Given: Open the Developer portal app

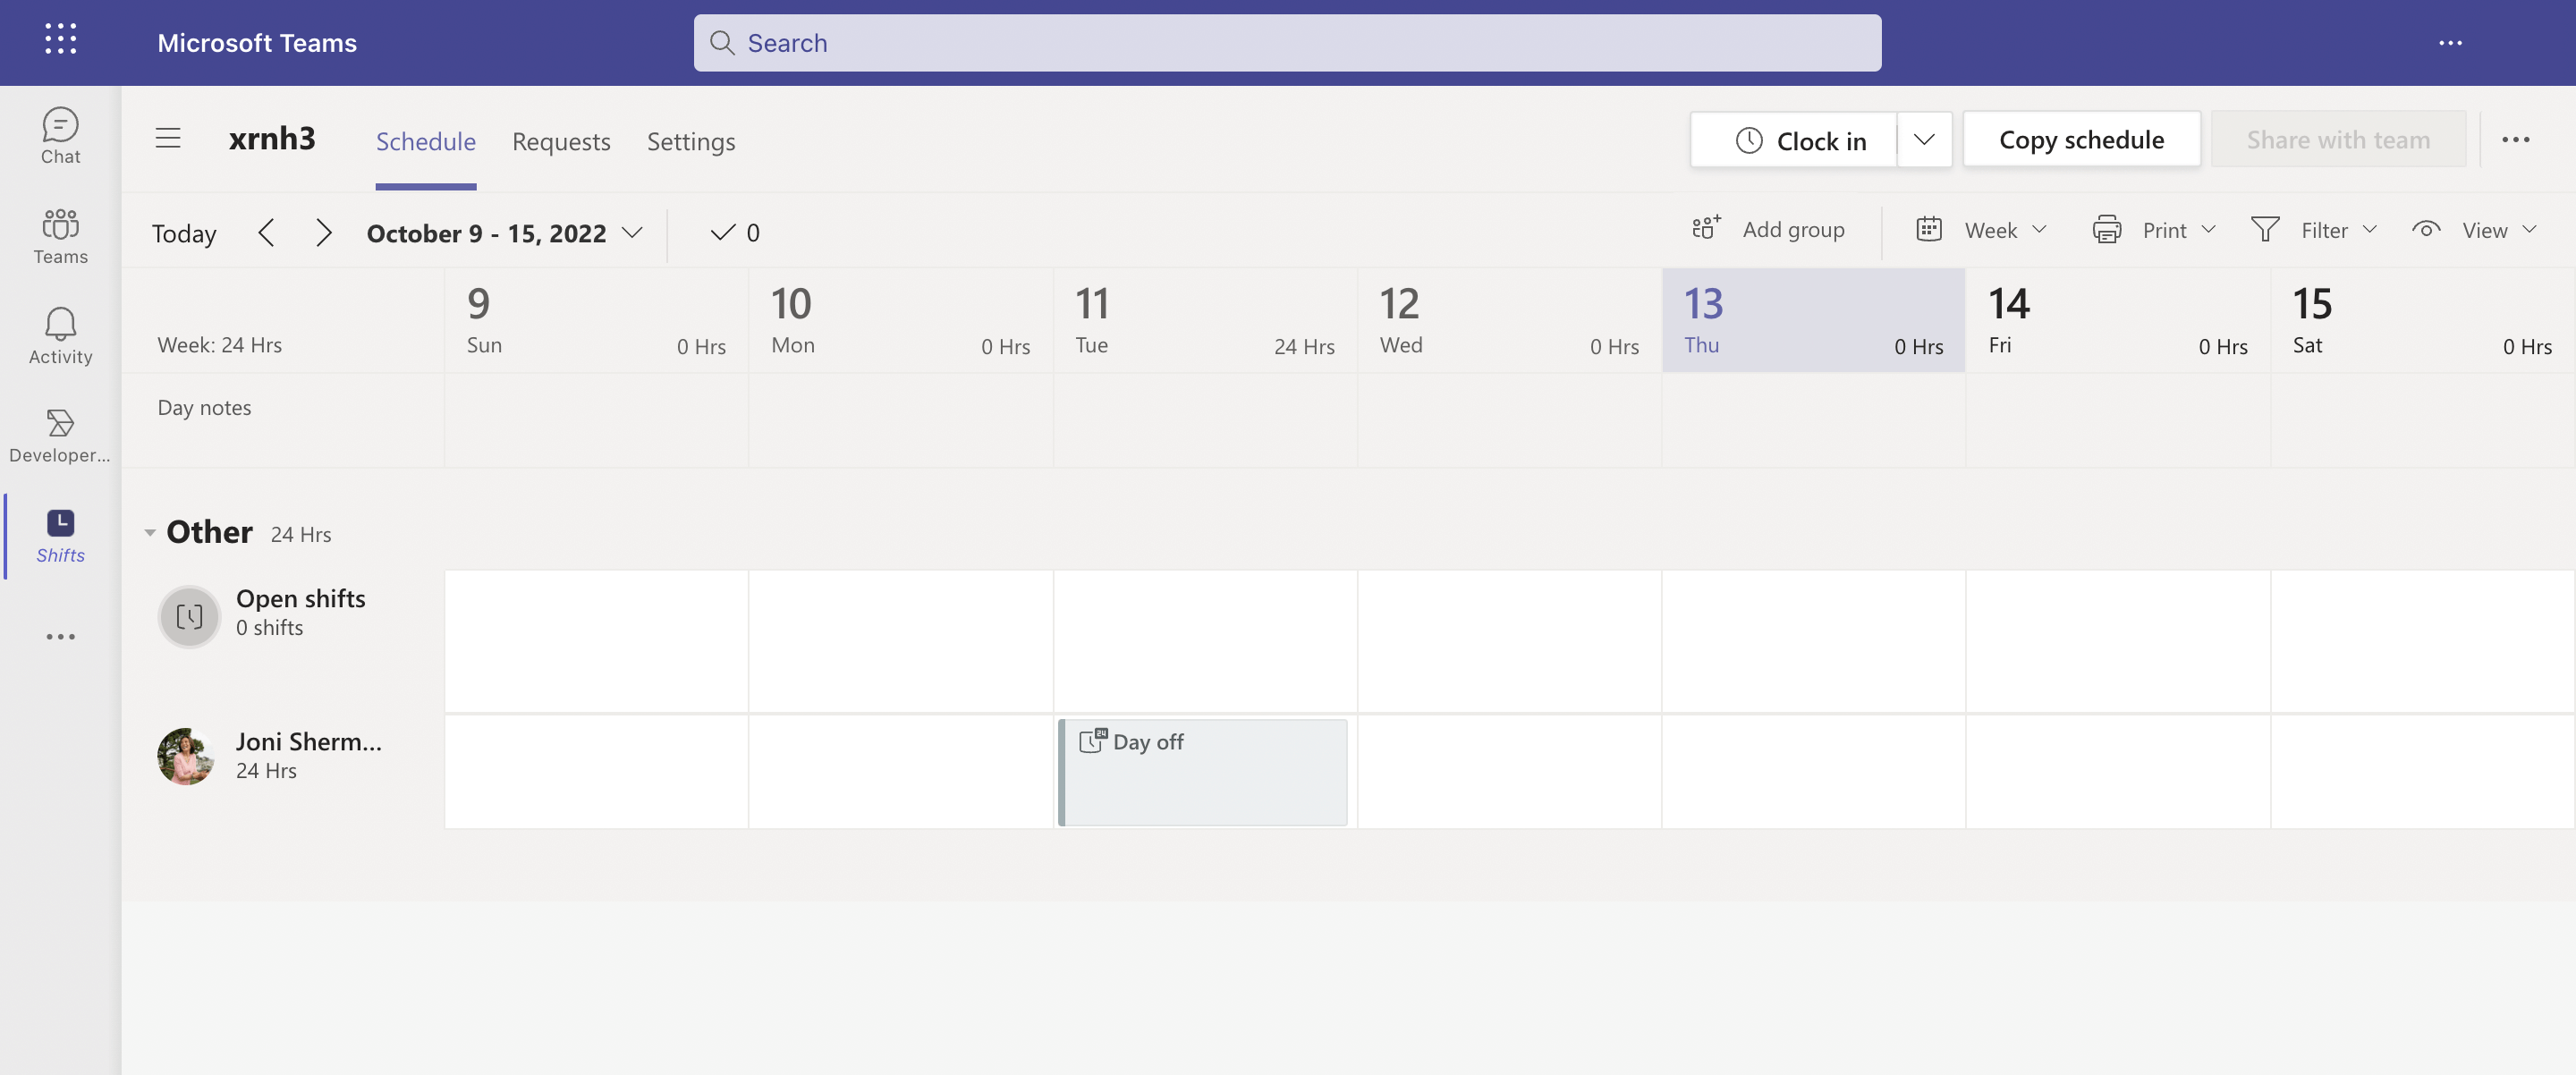Looking at the screenshot, I should coord(60,436).
